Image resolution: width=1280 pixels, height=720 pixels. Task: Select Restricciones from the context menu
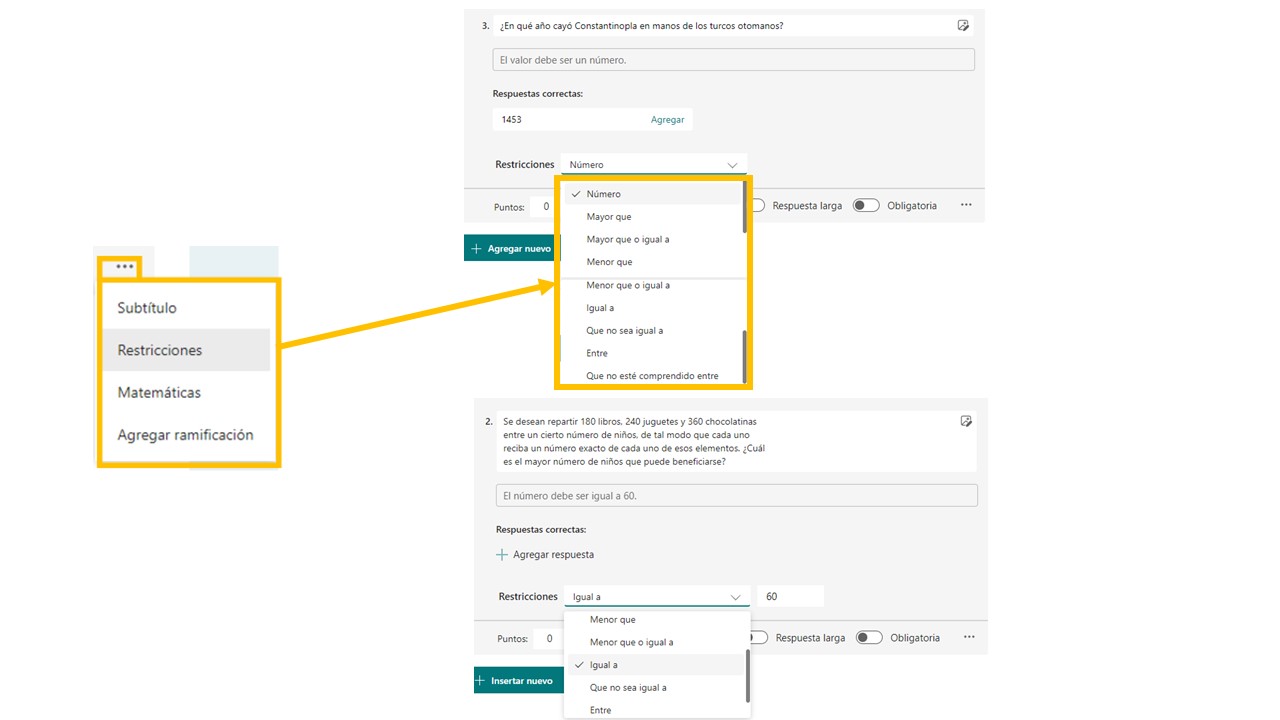coord(185,350)
